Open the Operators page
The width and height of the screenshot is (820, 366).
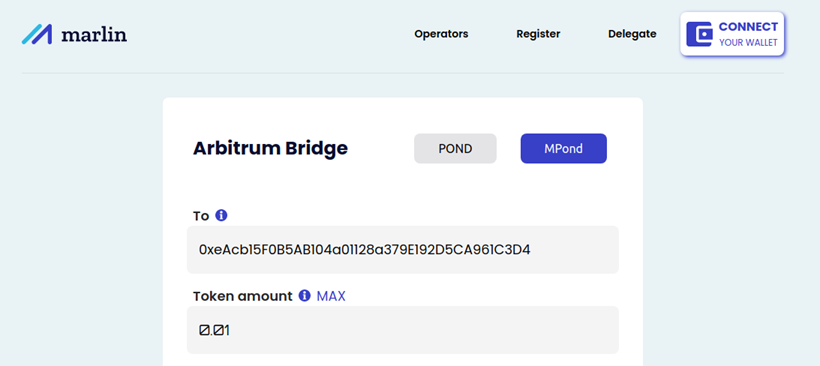tap(441, 34)
